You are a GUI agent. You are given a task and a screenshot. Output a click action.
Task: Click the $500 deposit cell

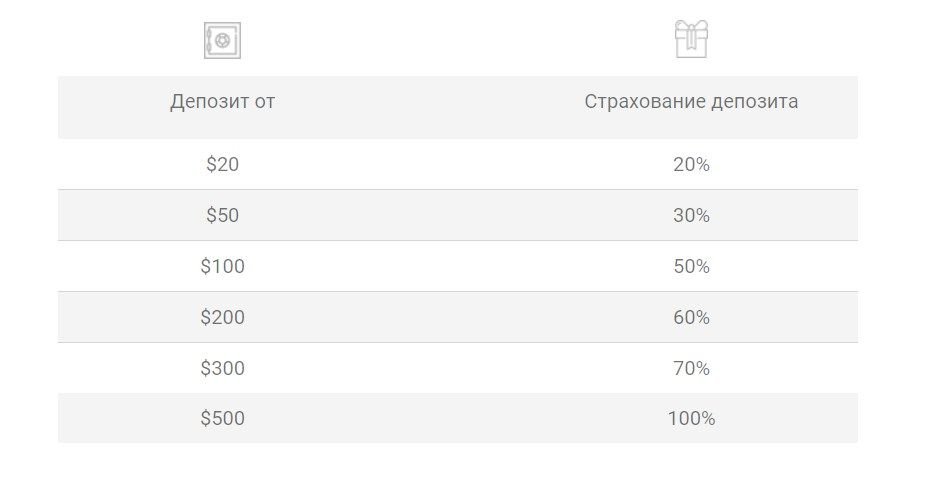click(223, 419)
